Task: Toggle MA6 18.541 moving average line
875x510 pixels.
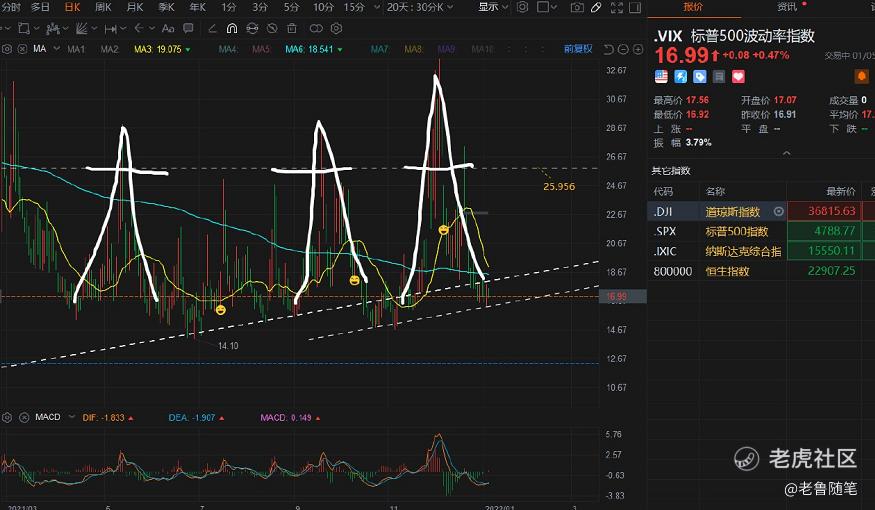Action: point(314,49)
